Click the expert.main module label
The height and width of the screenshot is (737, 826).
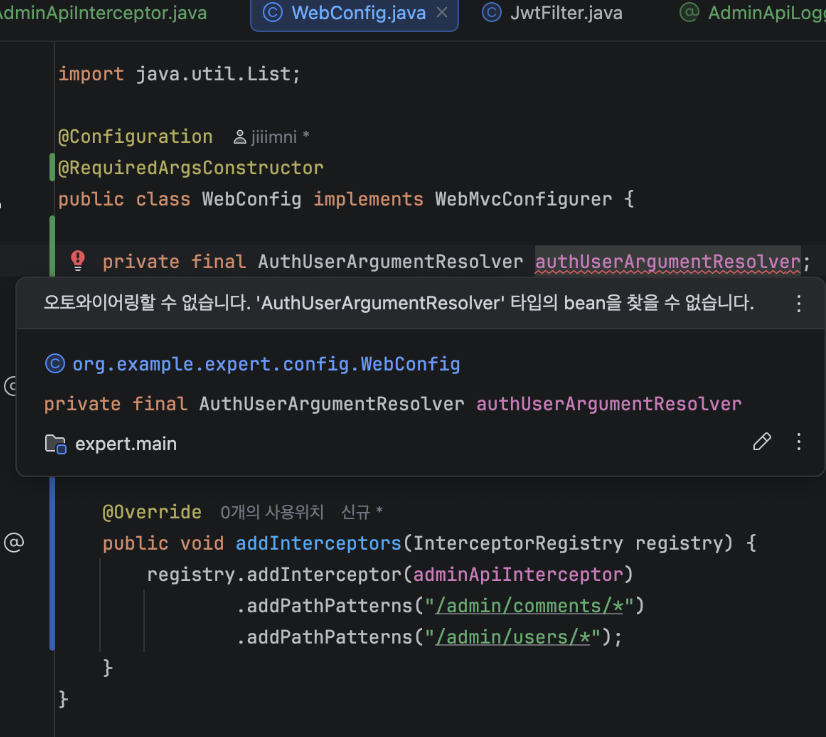coord(126,444)
